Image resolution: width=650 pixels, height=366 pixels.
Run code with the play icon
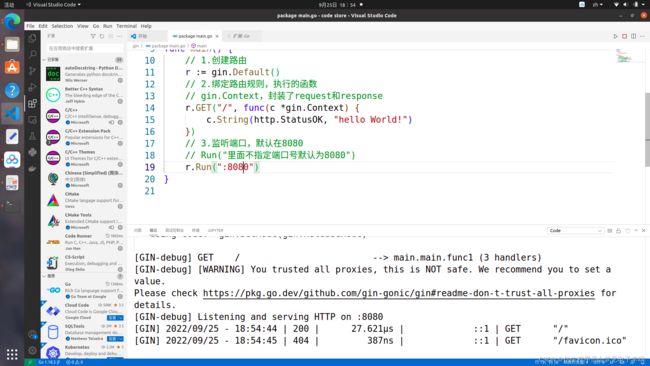(616, 36)
